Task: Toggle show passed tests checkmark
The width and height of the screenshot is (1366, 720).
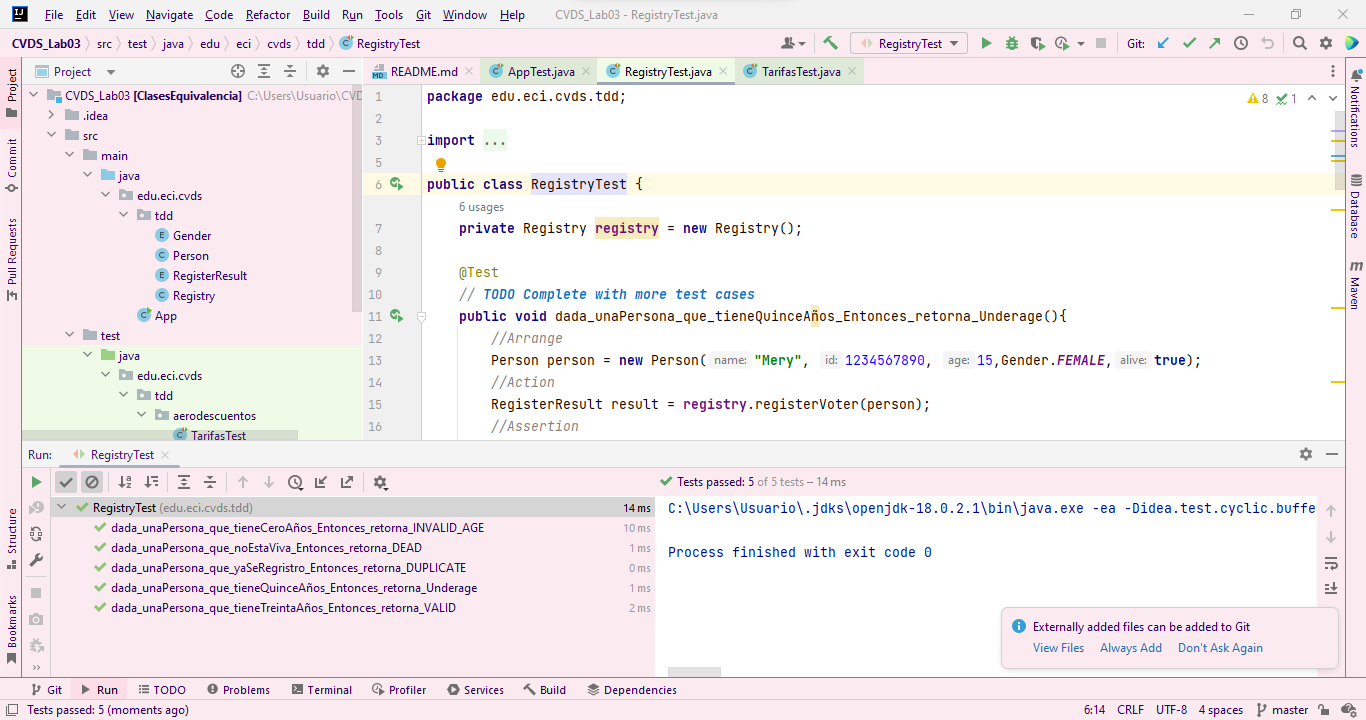Action: (x=66, y=482)
